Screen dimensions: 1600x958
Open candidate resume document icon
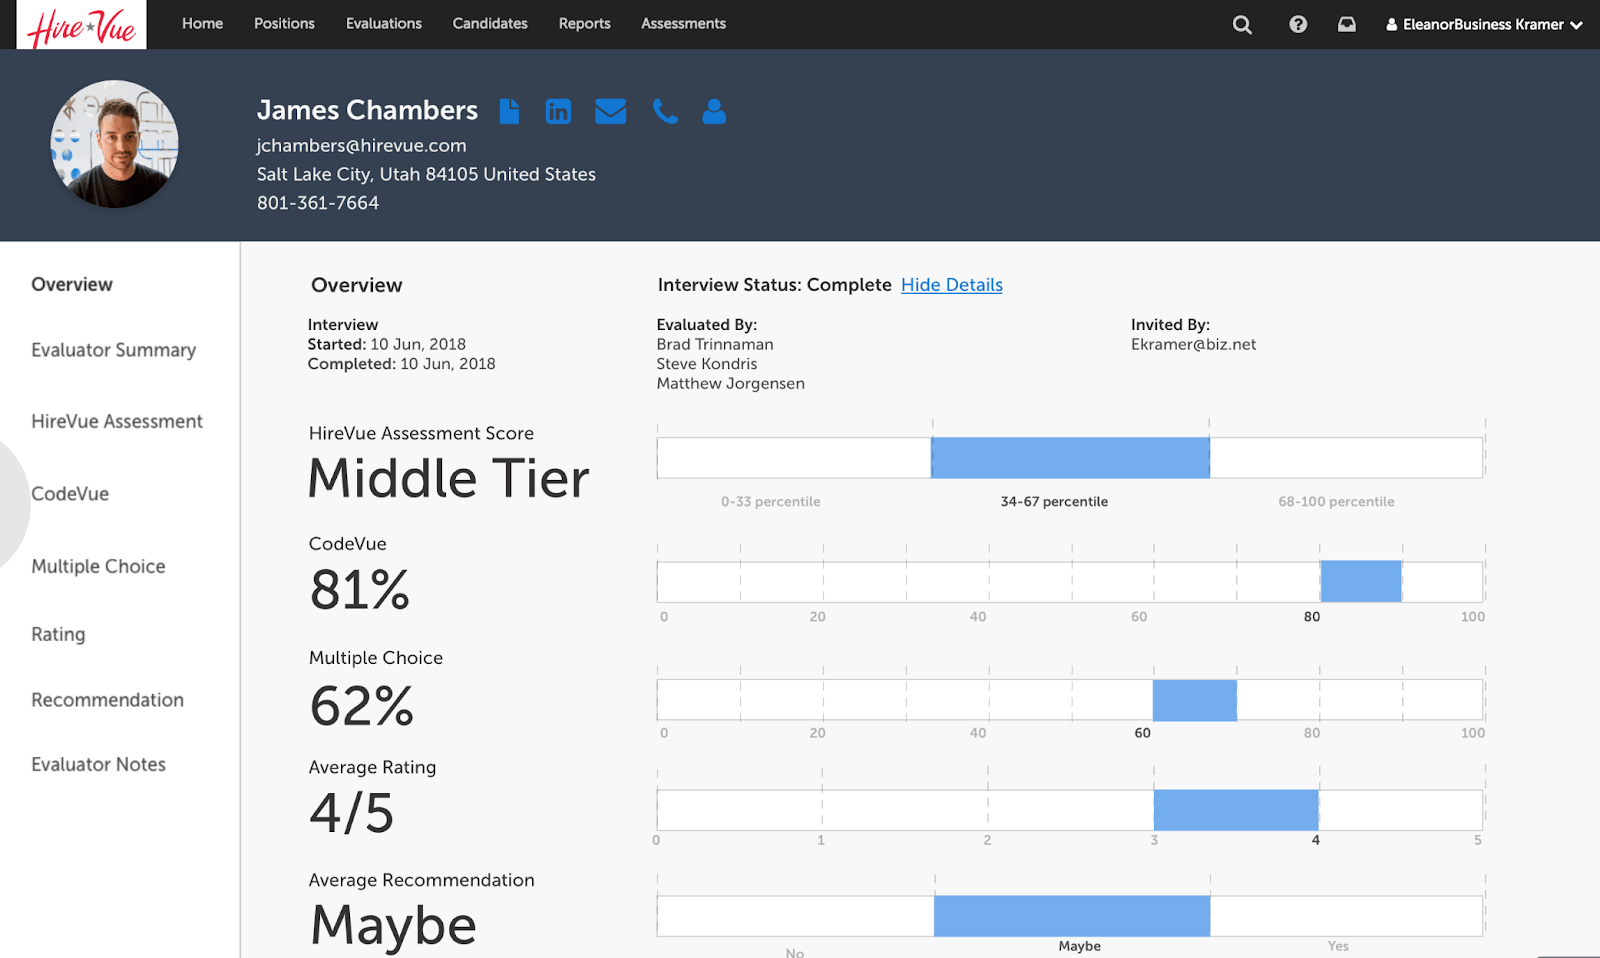pos(510,111)
